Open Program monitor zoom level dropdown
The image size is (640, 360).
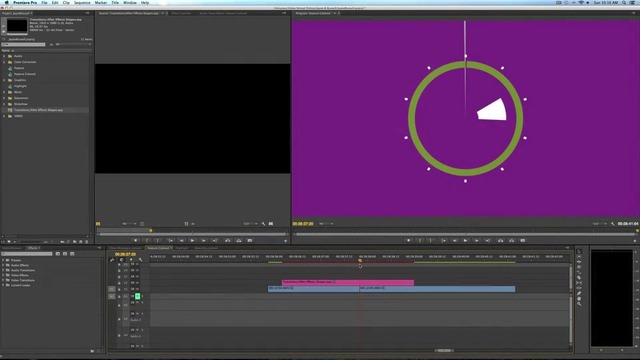coord(326,224)
